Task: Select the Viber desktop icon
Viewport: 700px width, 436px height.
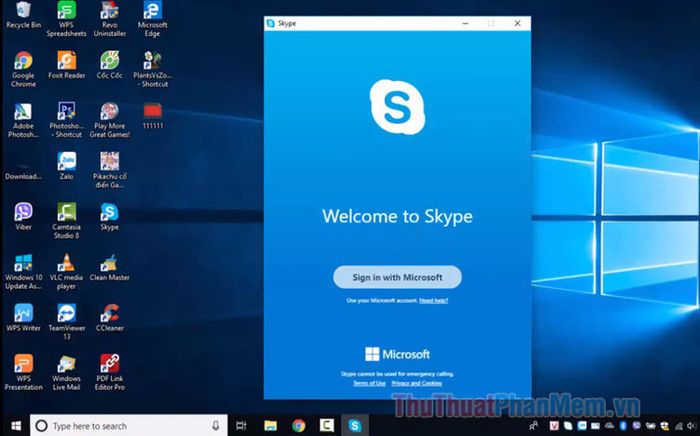Action: [23, 216]
